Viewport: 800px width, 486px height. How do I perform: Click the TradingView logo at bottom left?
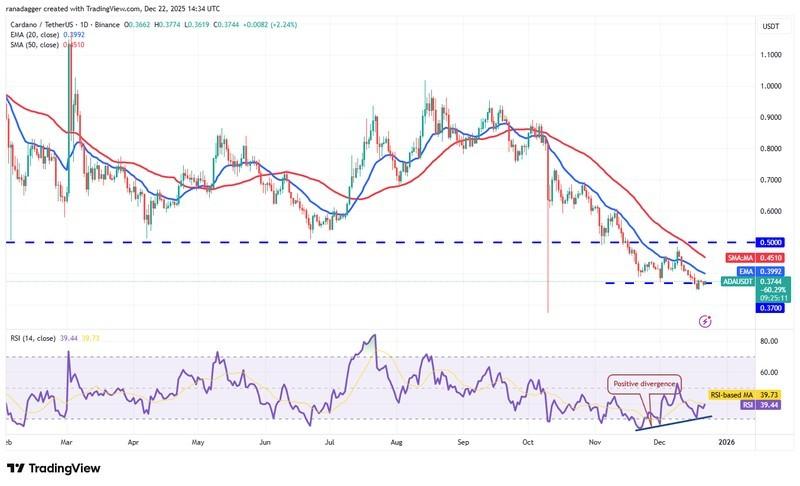click(18, 468)
